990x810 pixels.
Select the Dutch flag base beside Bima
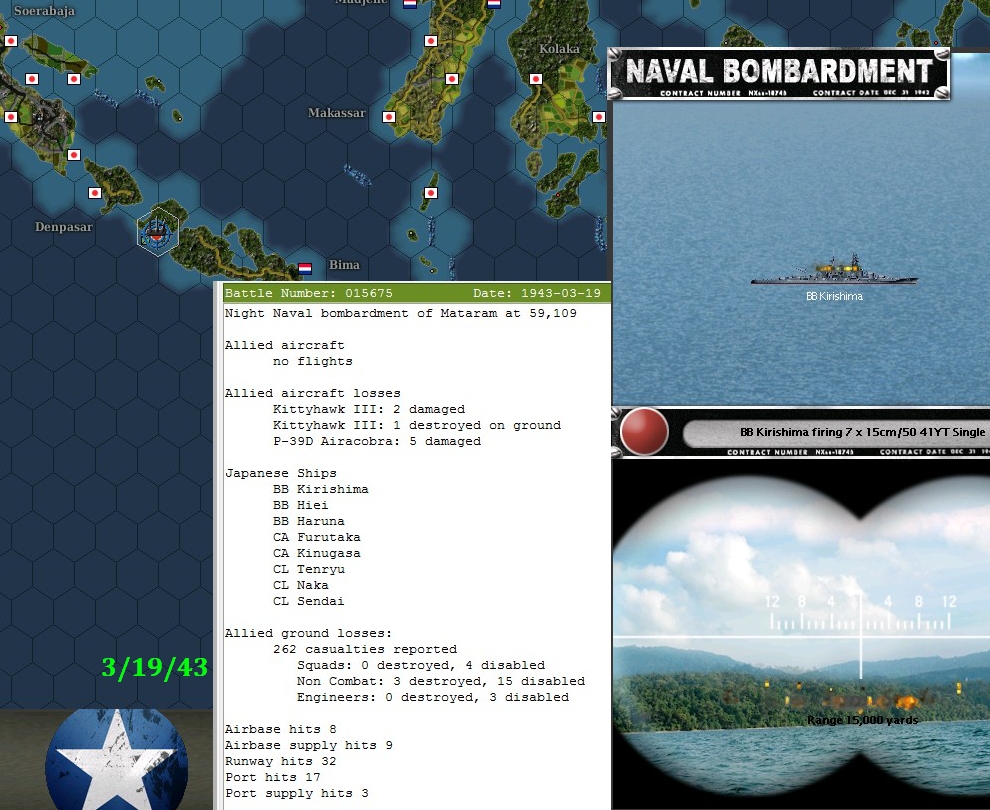tap(305, 268)
